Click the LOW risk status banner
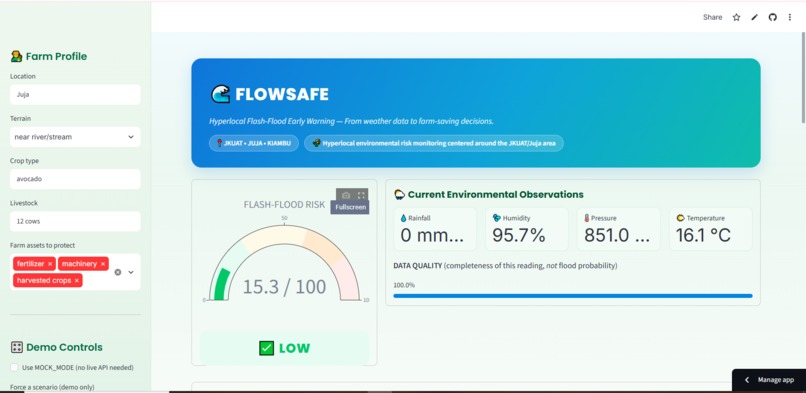This screenshot has width=806, height=393. coord(284,348)
